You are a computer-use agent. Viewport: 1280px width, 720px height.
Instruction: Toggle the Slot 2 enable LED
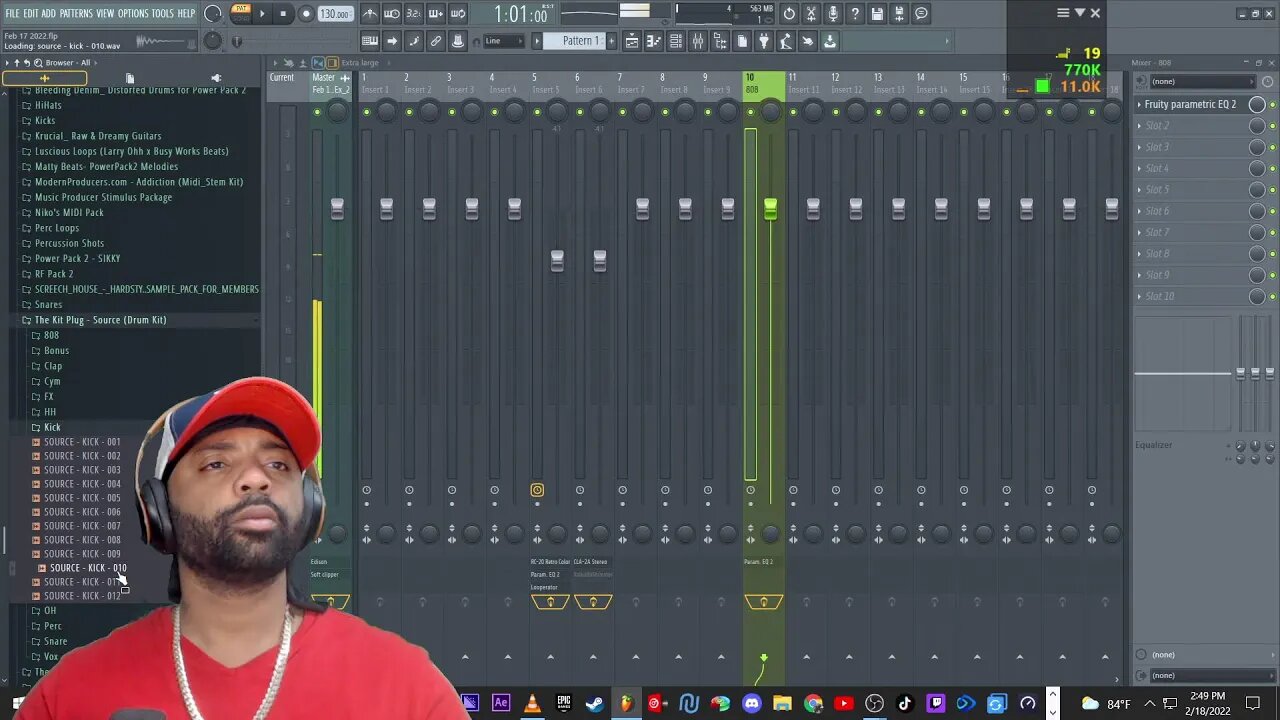click(1272, 126)
